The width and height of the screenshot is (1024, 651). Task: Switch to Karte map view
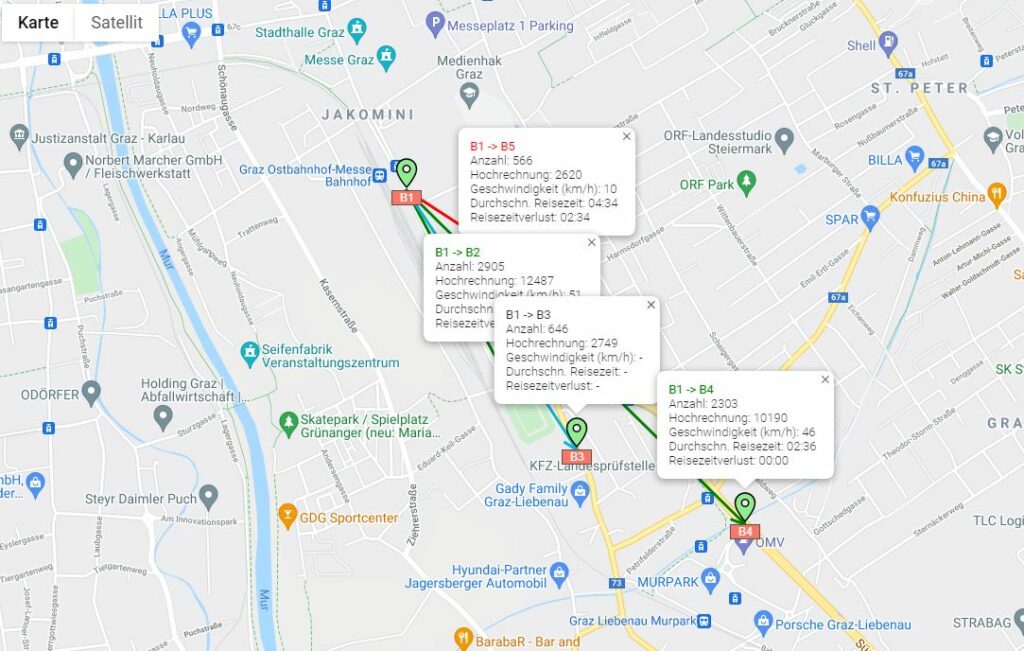(39, 22)
